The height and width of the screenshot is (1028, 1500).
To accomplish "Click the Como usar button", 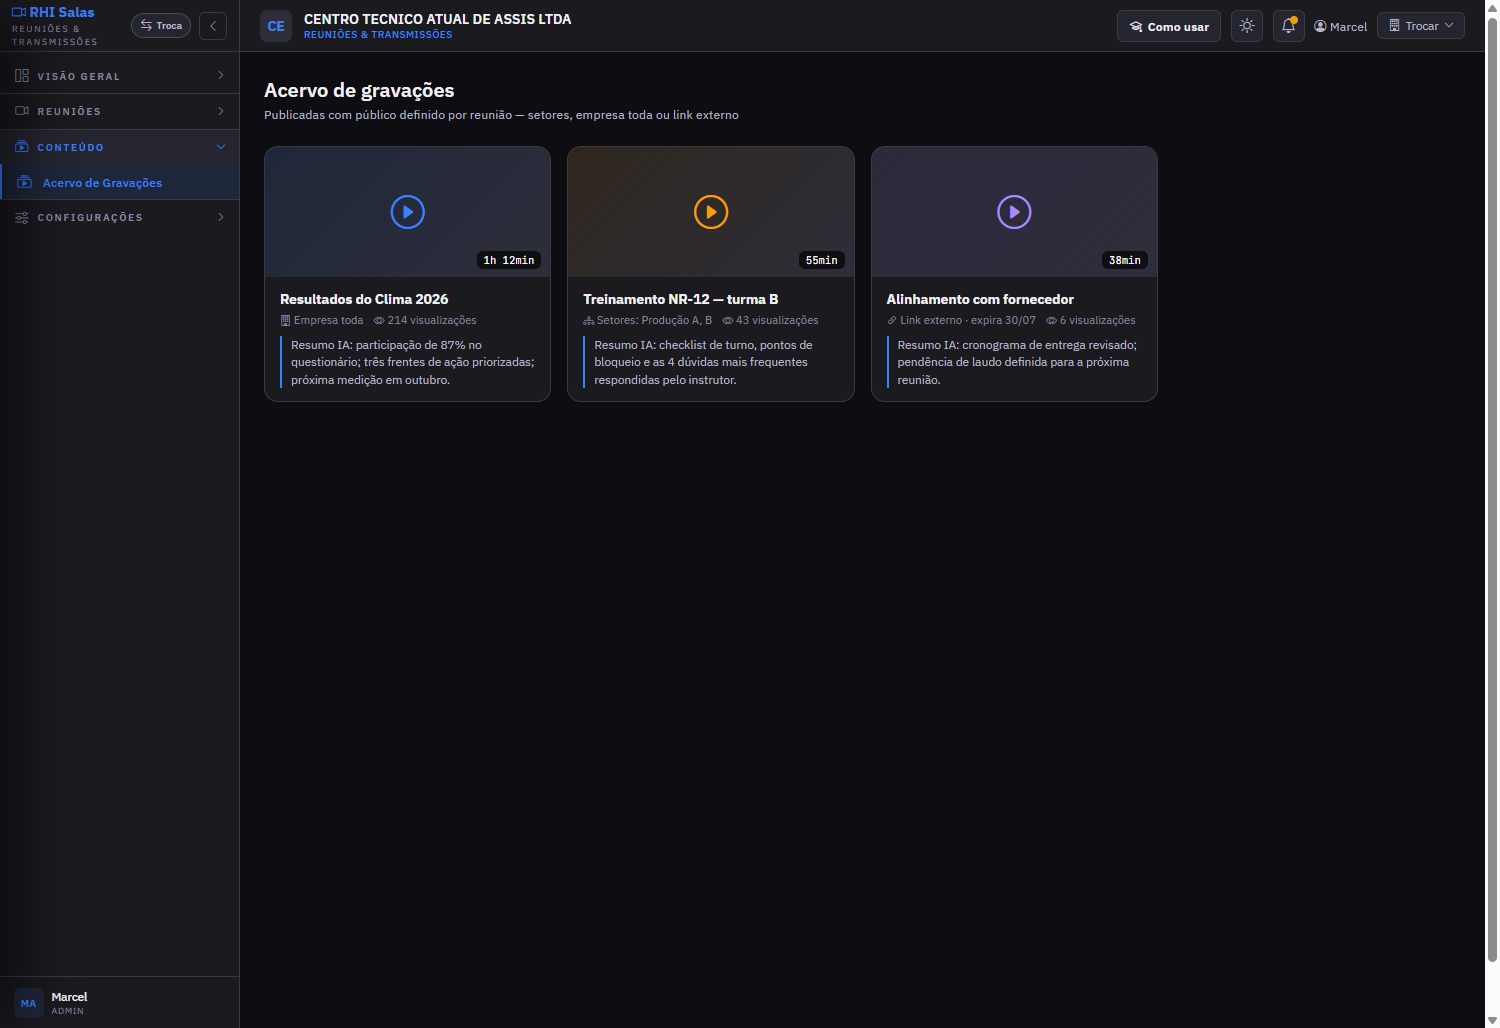I will 1169,26.
